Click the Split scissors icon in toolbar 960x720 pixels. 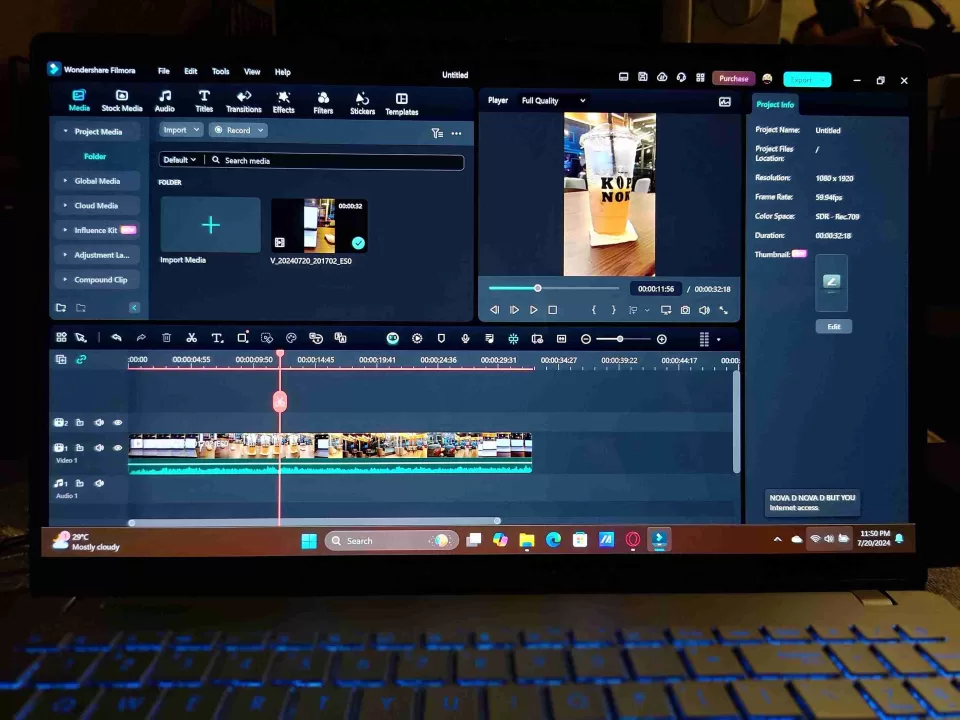(192, 337)
